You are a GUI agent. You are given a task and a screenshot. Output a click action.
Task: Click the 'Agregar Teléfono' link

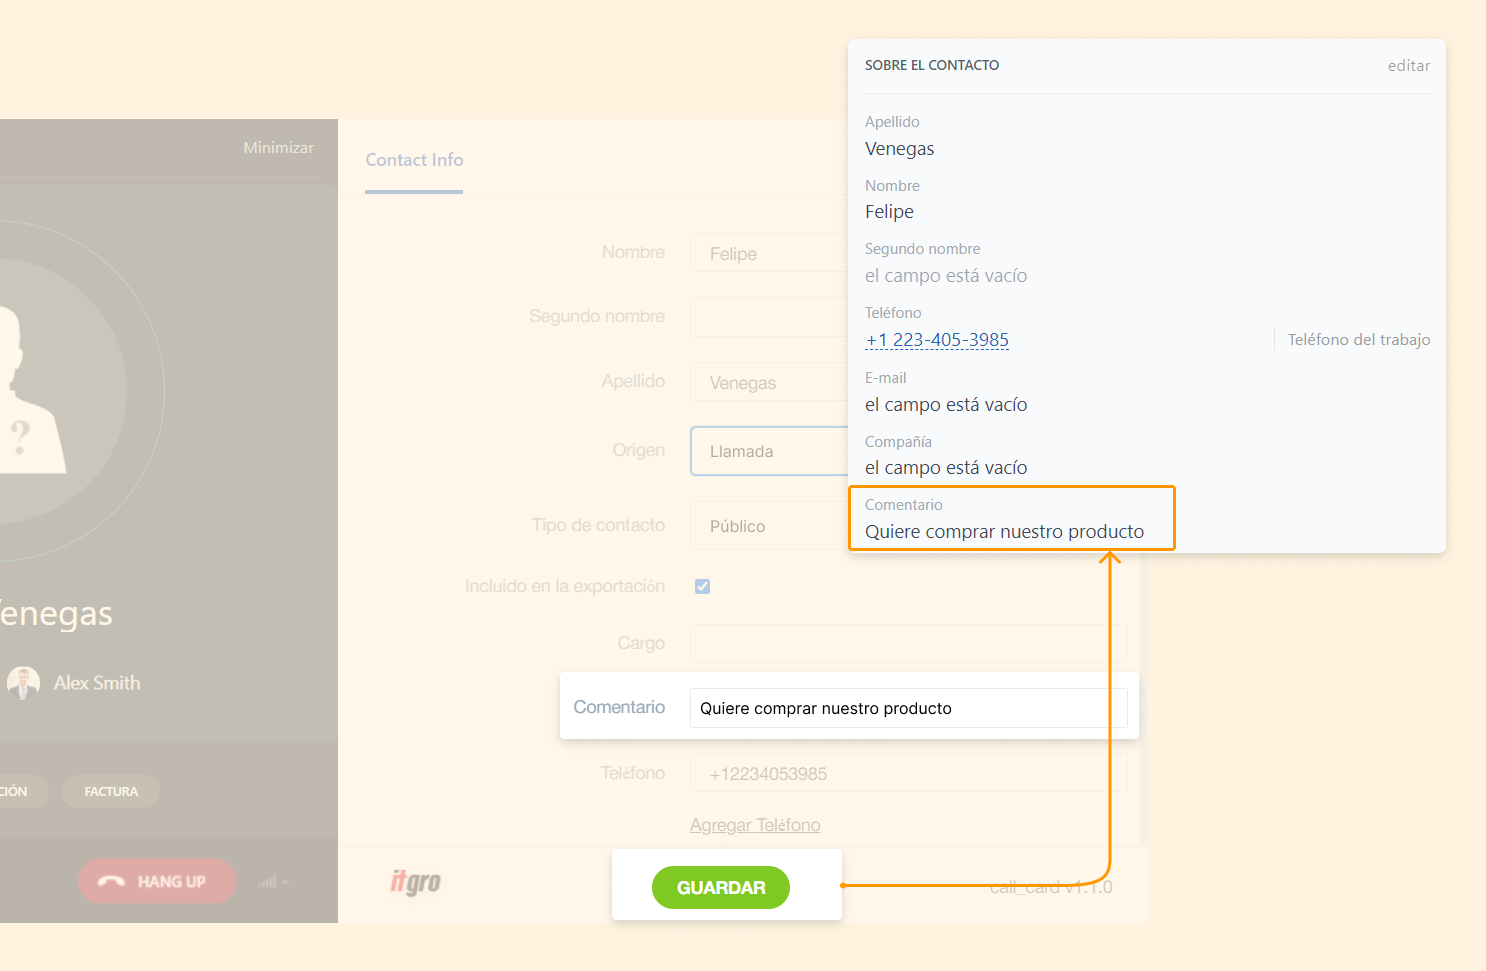755,825
